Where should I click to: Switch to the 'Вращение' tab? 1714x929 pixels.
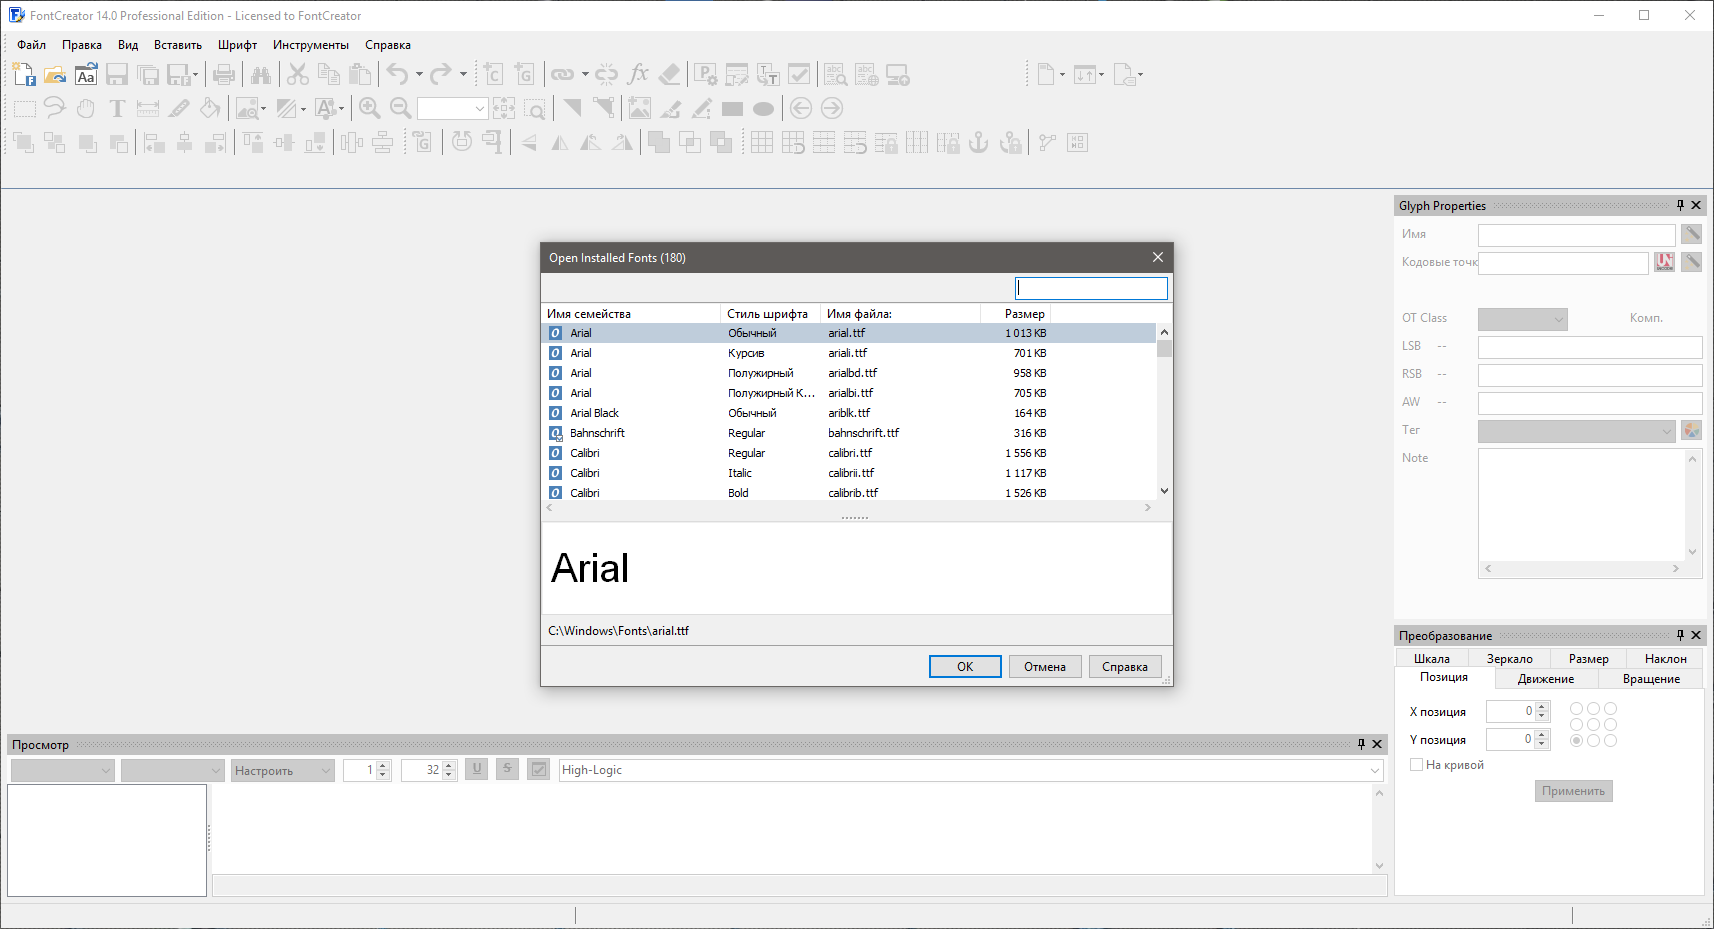(x=1650, y=679)
